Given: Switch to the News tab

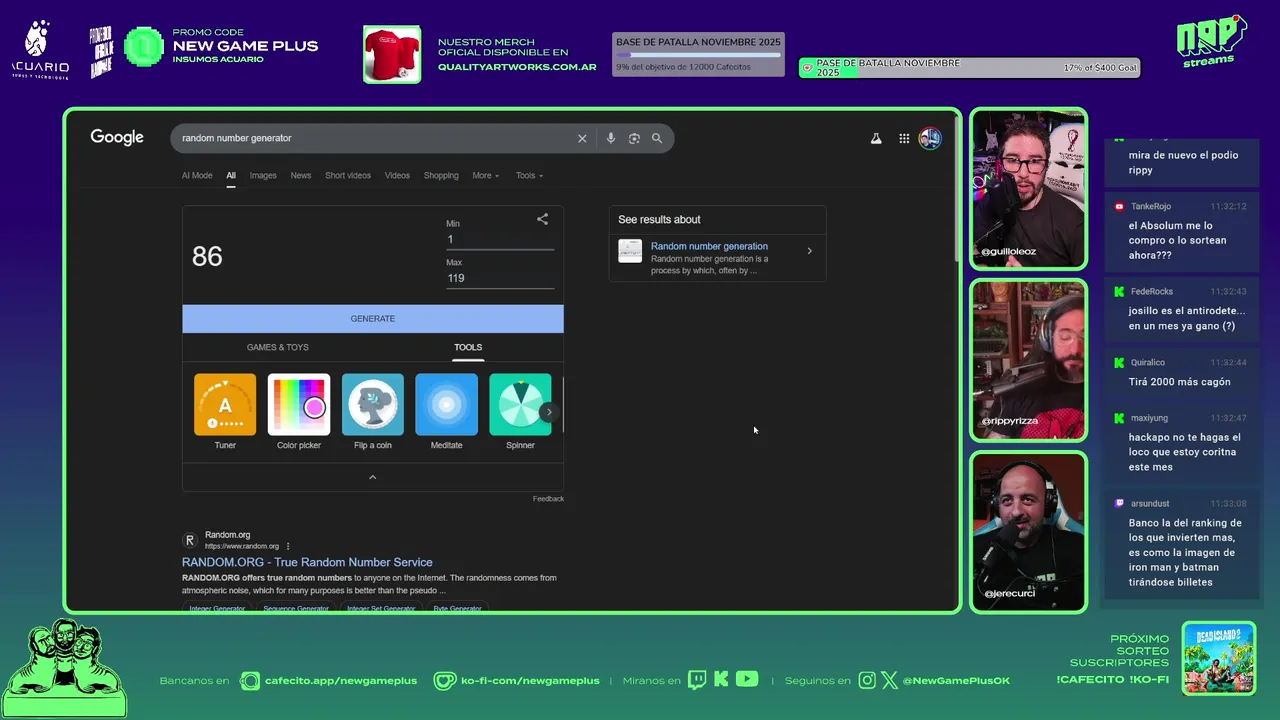Looking at the screenshot, I should coord(301,176).
